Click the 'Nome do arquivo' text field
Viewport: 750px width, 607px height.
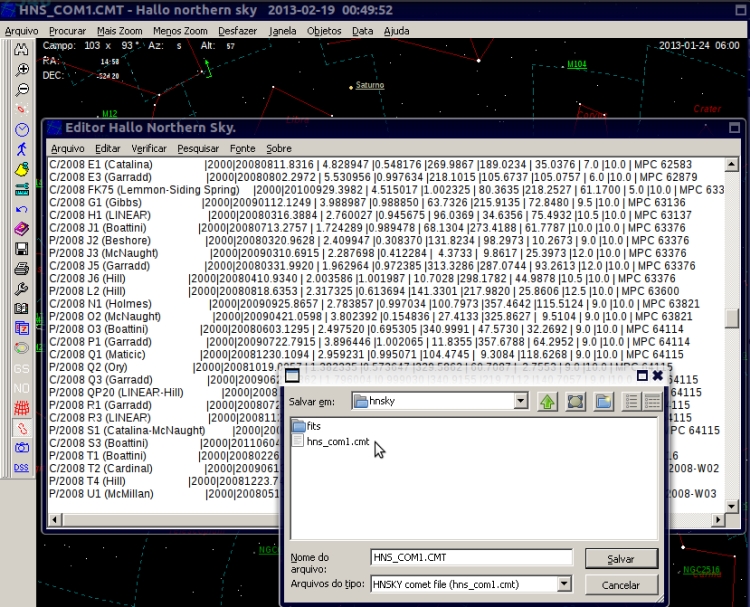click(471, 557)
